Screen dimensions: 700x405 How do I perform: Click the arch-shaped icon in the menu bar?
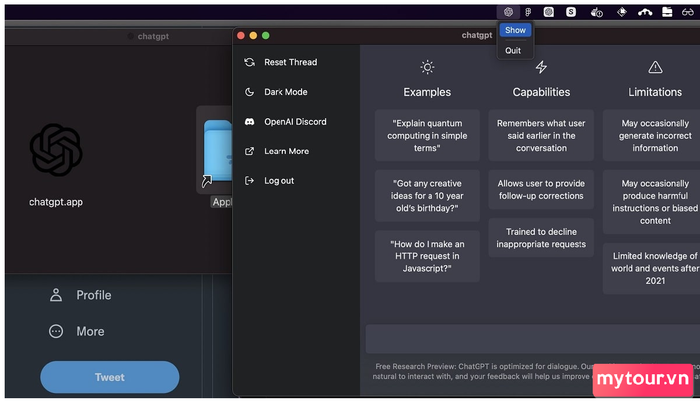[x=645, y=13]
